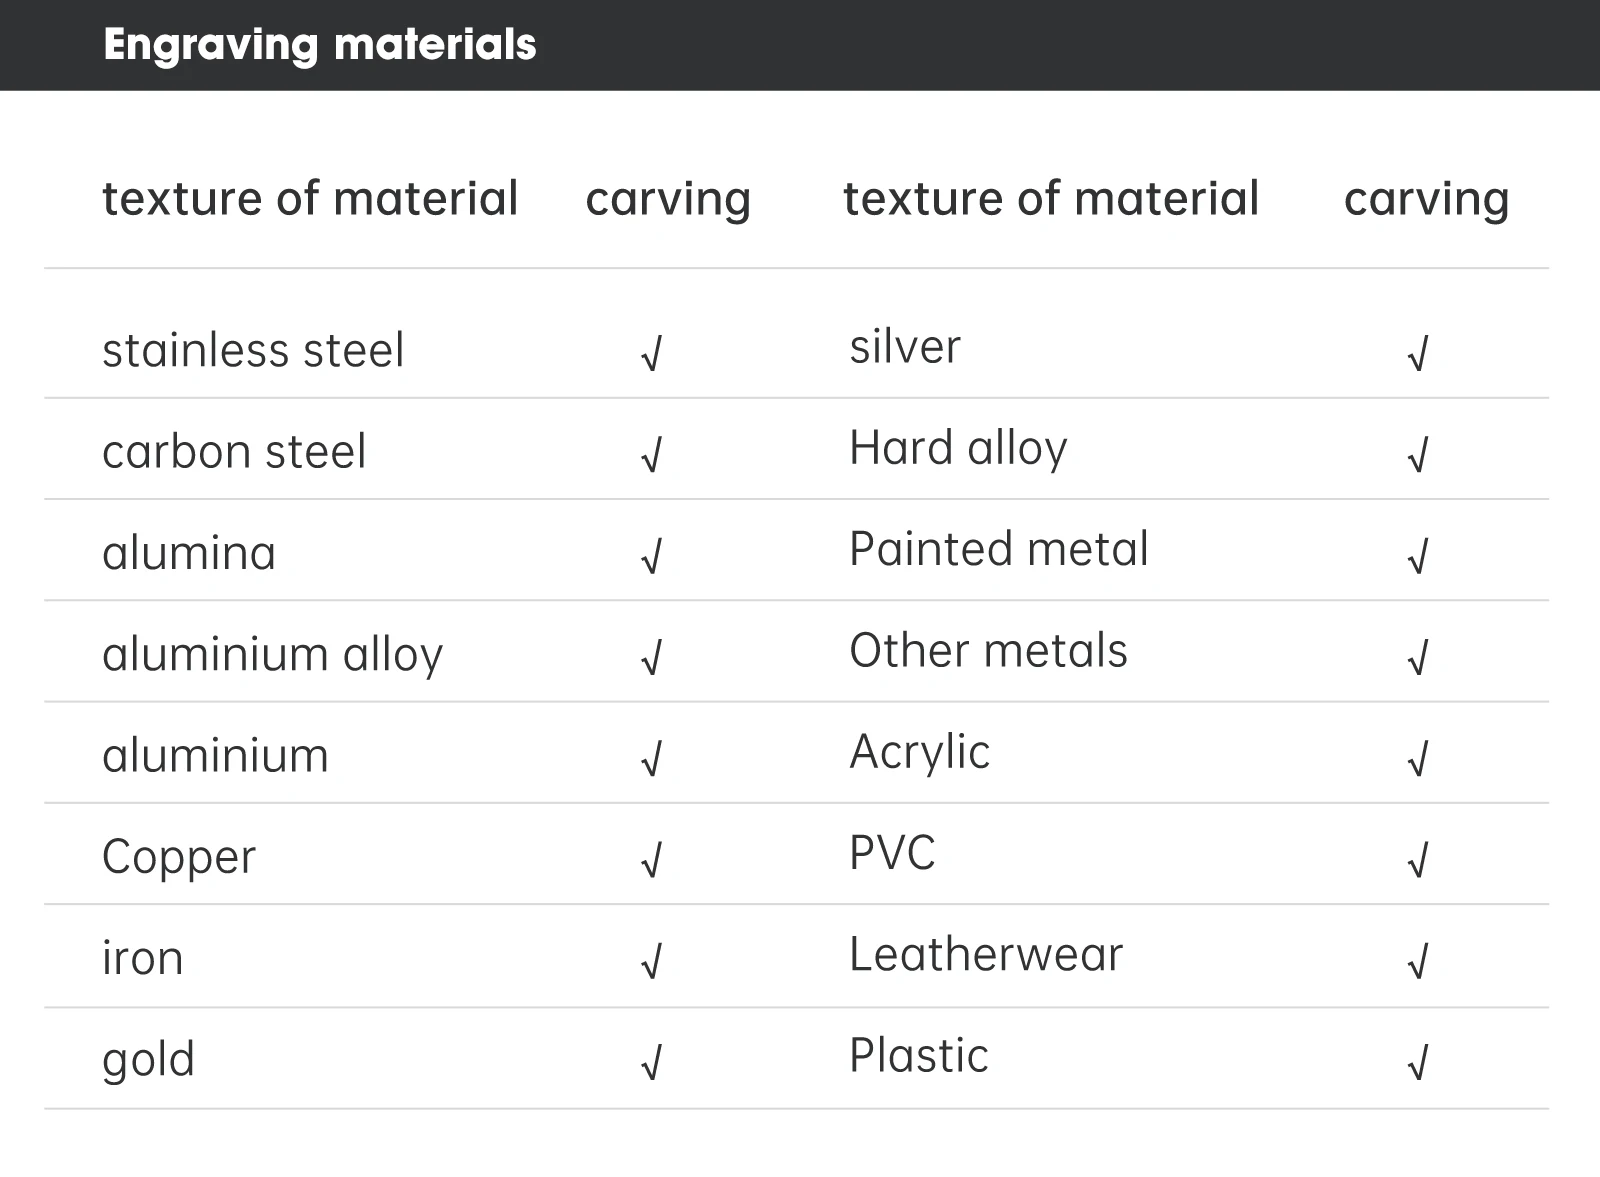Viewport: 1600px width, 1177px height.
Task: Click the checkmark next to gold
Action: point(651,1064)
